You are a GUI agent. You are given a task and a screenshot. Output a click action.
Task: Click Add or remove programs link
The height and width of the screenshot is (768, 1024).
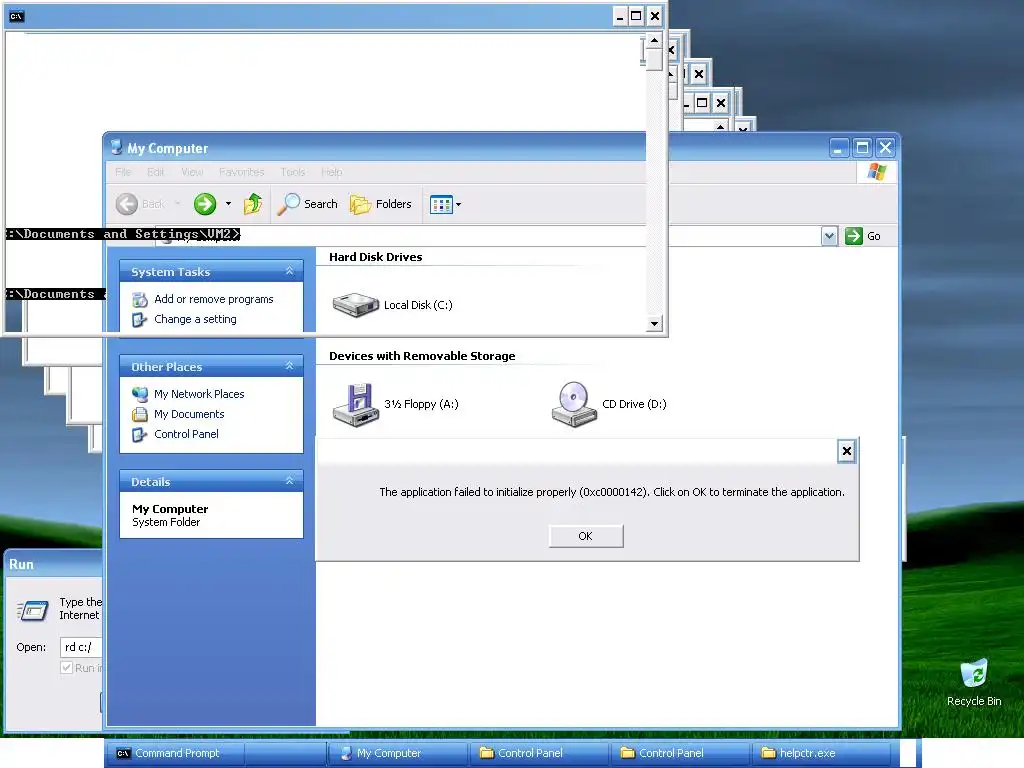[214, 299]
